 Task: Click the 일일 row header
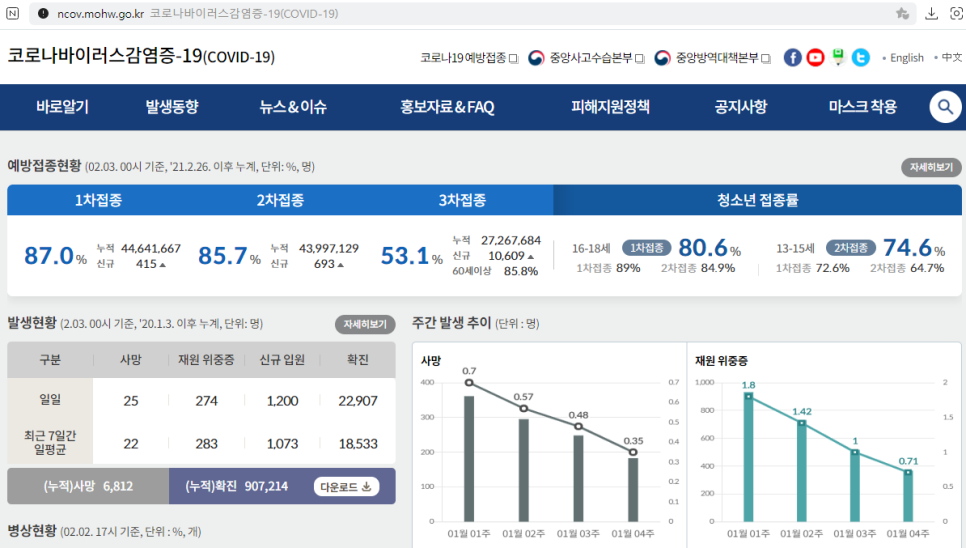point(50,400)
